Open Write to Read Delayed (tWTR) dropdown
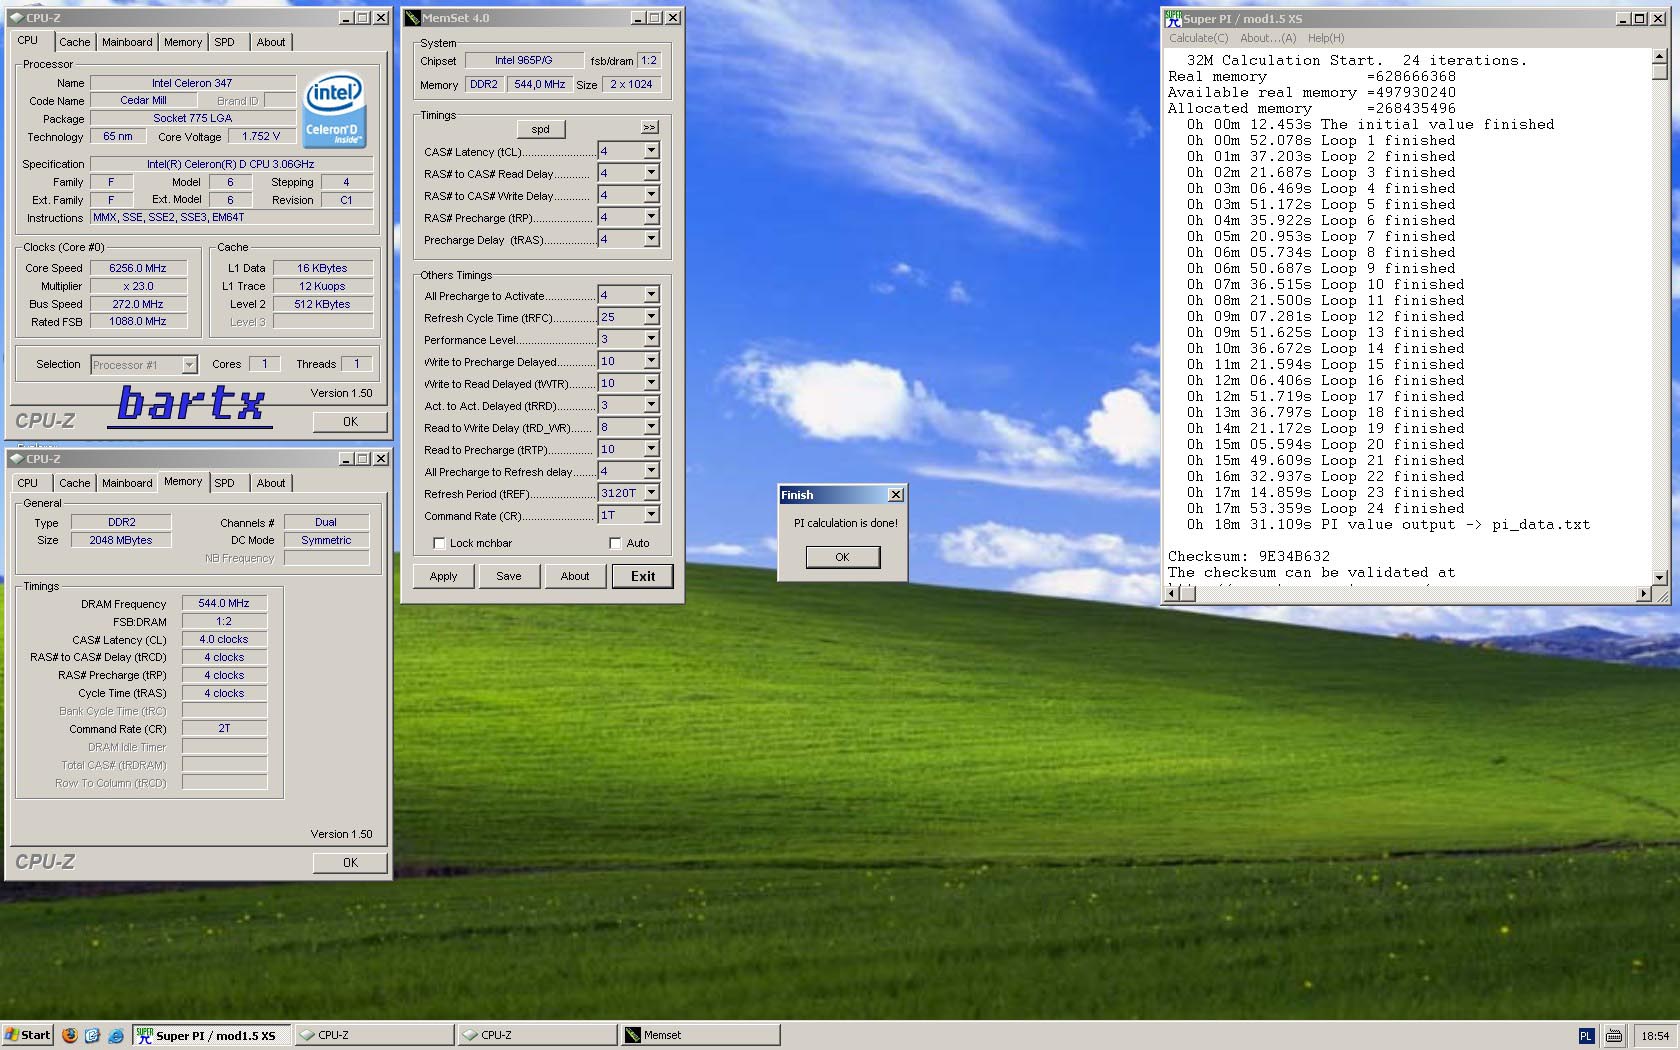 (x=651, y=383)
